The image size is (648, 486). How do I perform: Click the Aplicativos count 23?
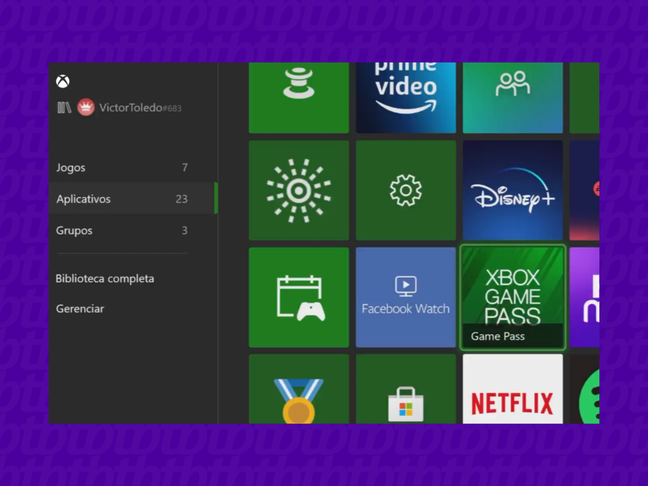181,199
